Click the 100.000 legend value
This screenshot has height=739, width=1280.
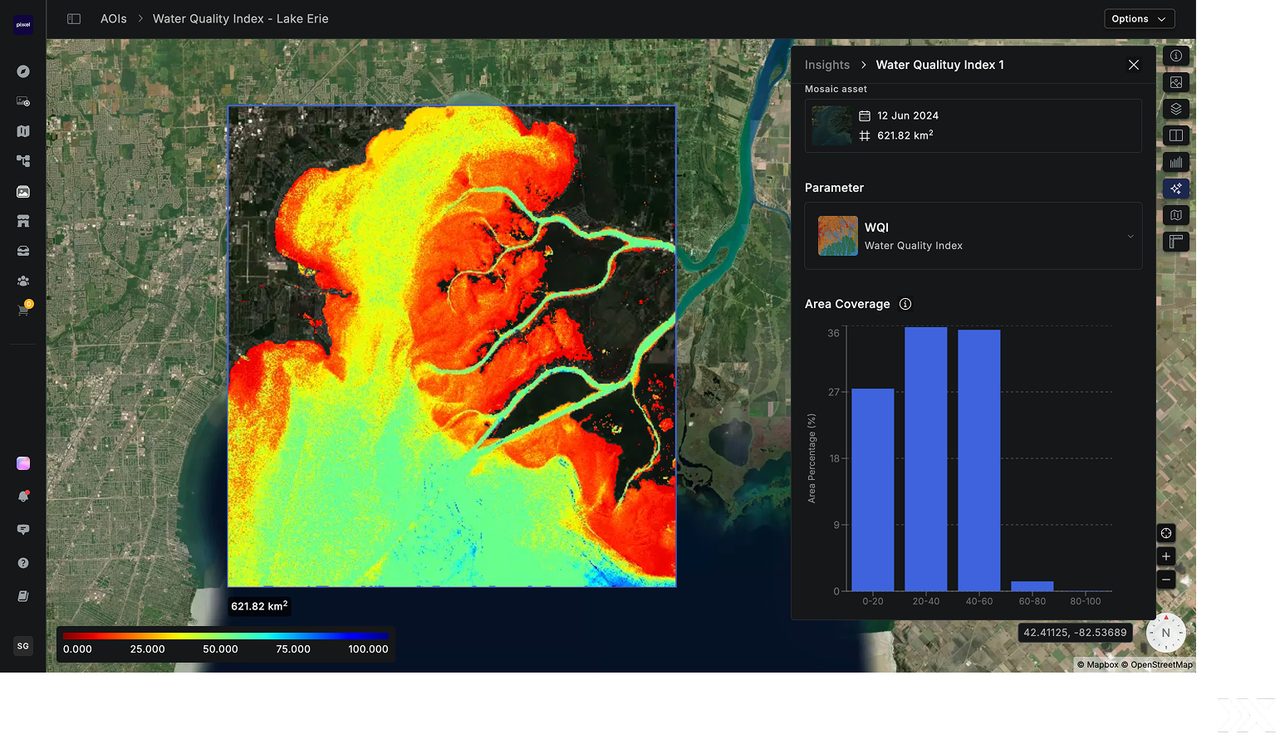(368, 649)
